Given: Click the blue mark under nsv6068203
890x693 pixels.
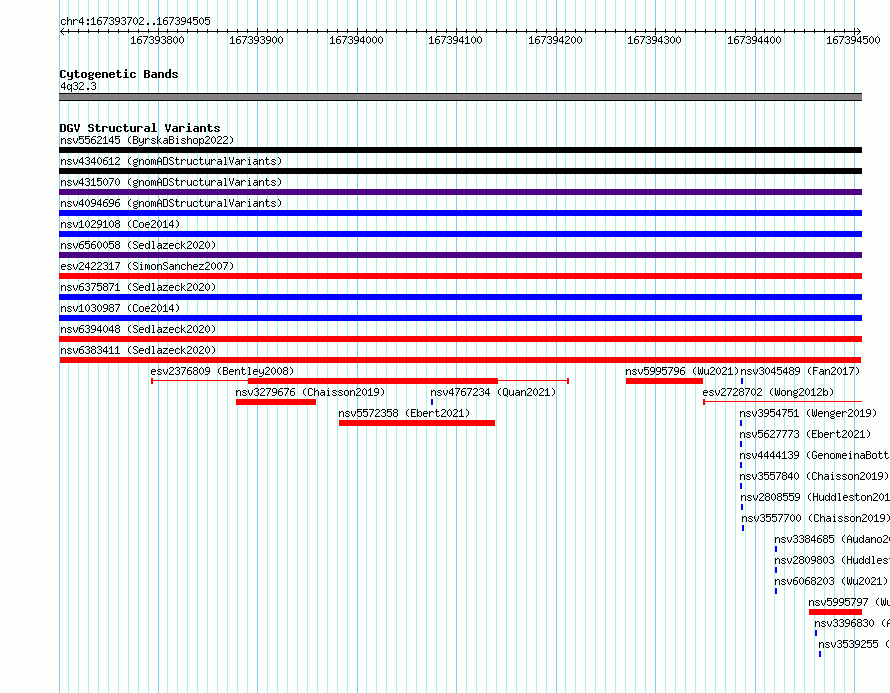Looking at the screenshot, I should point(776,591).
